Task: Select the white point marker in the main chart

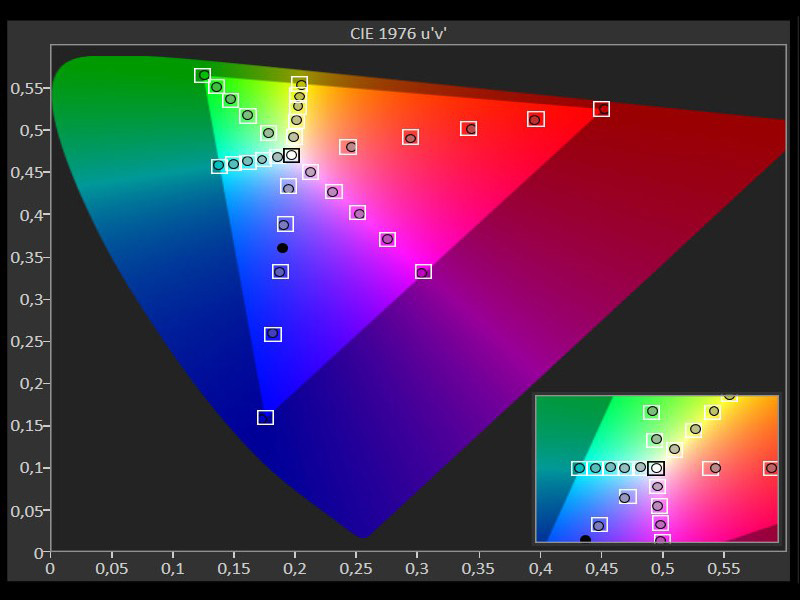Action: click(291, 155)
